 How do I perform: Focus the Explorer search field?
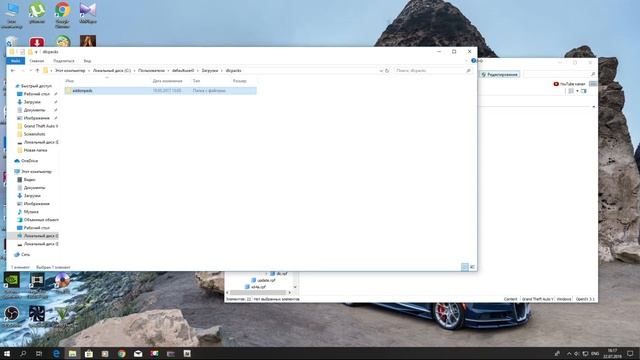[x=433, y=71]
